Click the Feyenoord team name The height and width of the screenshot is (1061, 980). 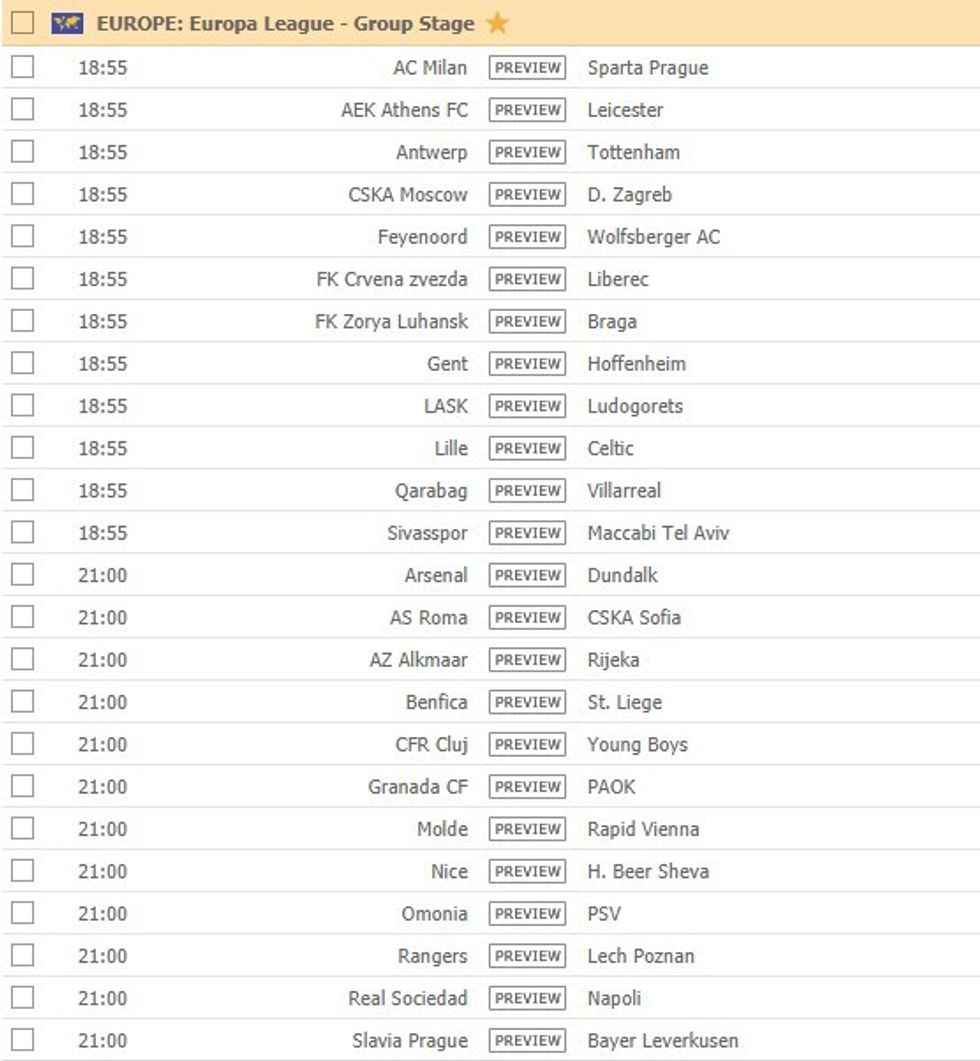pyautogui.click(x=422, y=237)
